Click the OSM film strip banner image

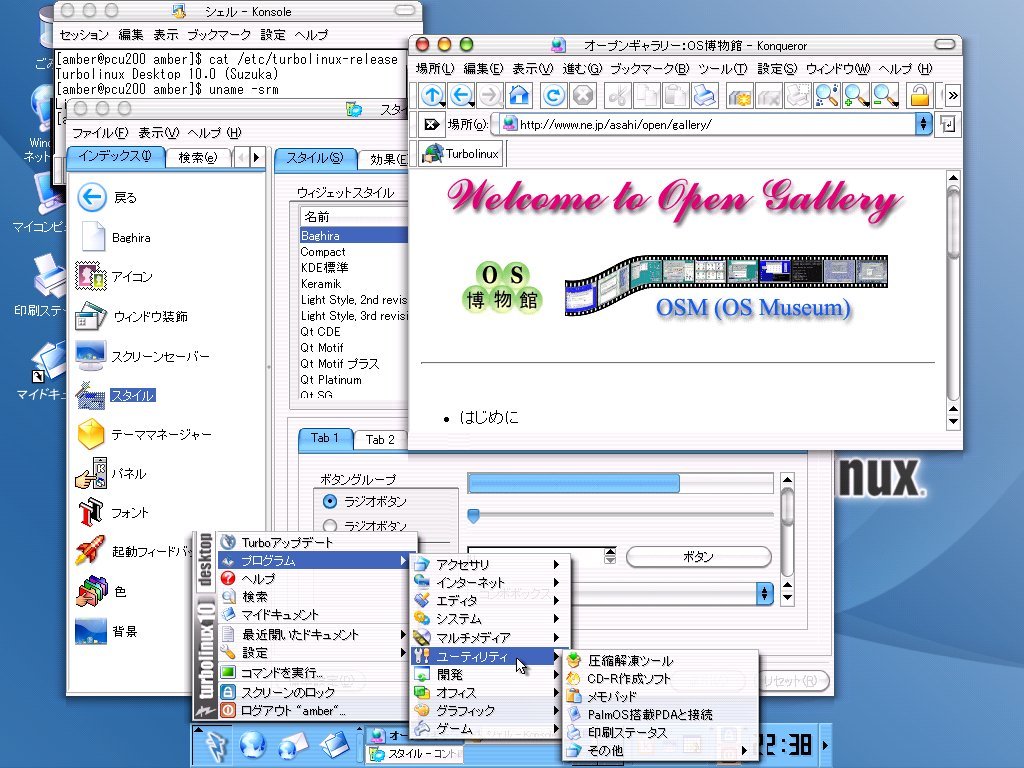[726, 284]
